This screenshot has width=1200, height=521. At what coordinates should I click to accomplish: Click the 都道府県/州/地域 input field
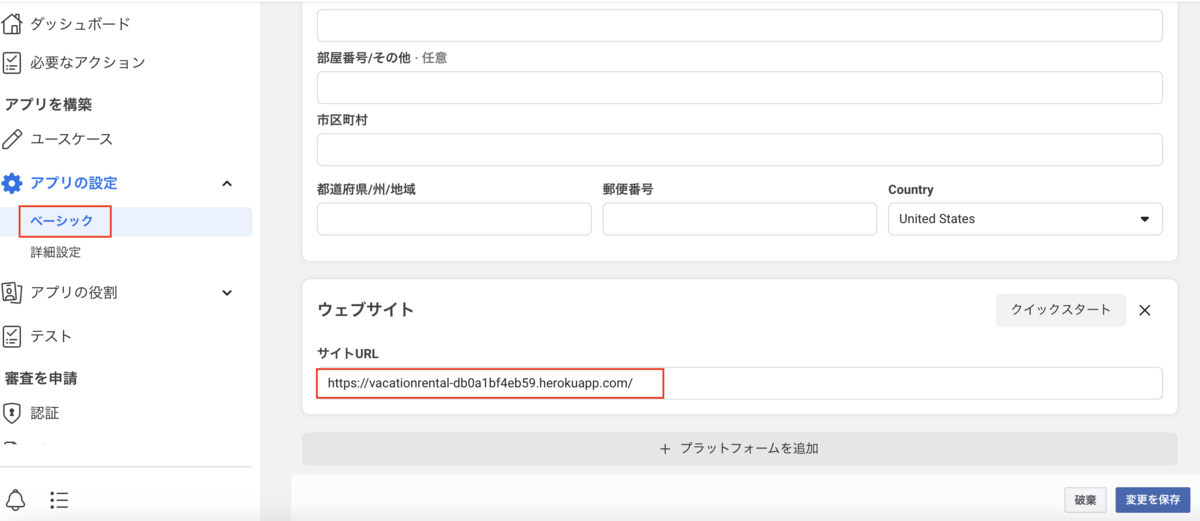pos(454,219)
